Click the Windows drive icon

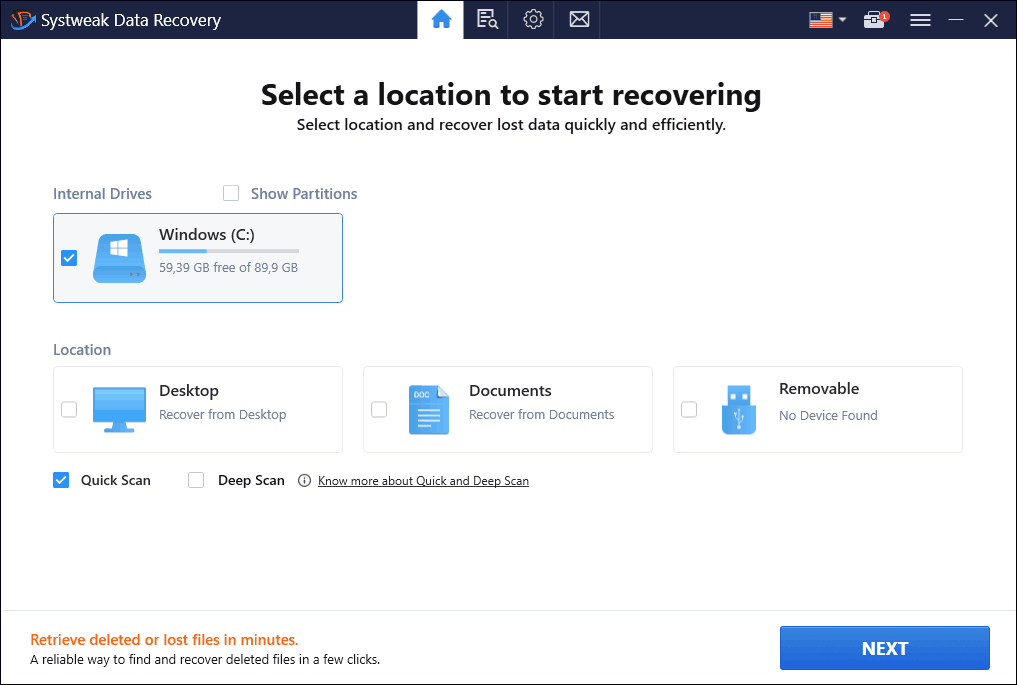pos(119,258)
